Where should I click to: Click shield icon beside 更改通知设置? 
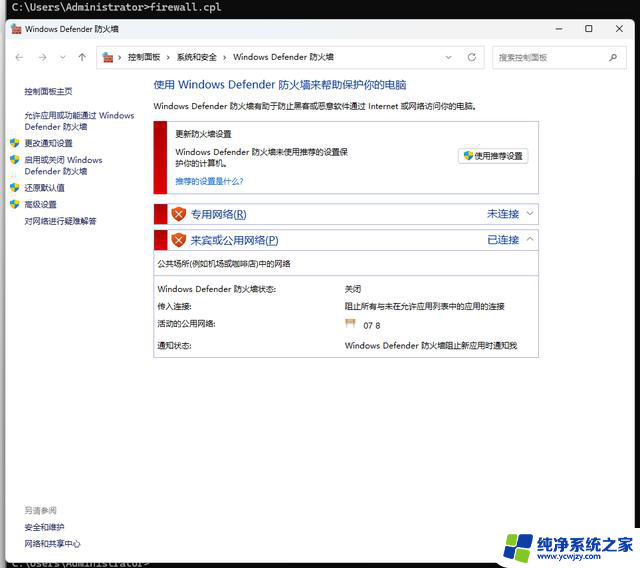tap(15, 143)
